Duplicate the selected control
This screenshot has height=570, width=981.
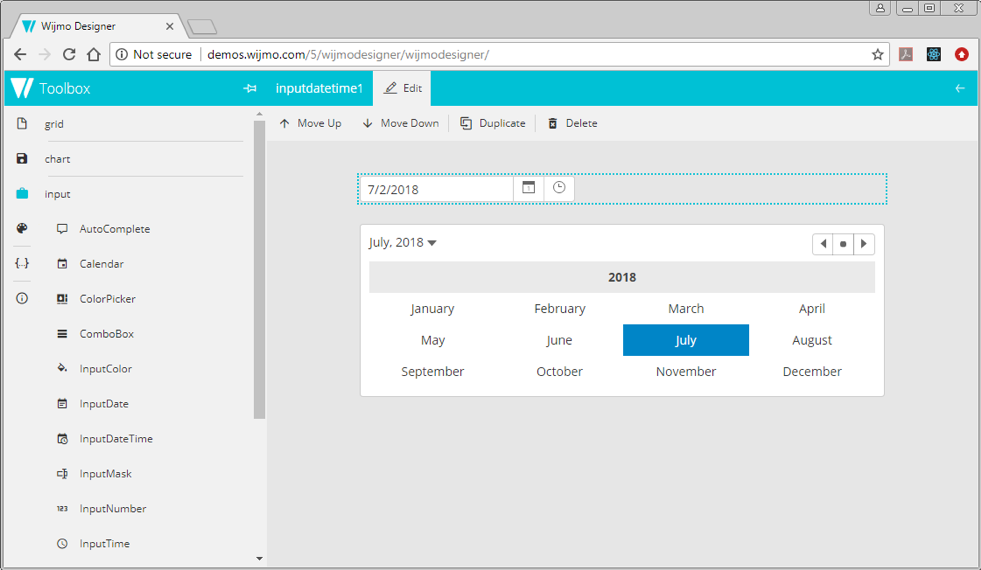(492, 123)
